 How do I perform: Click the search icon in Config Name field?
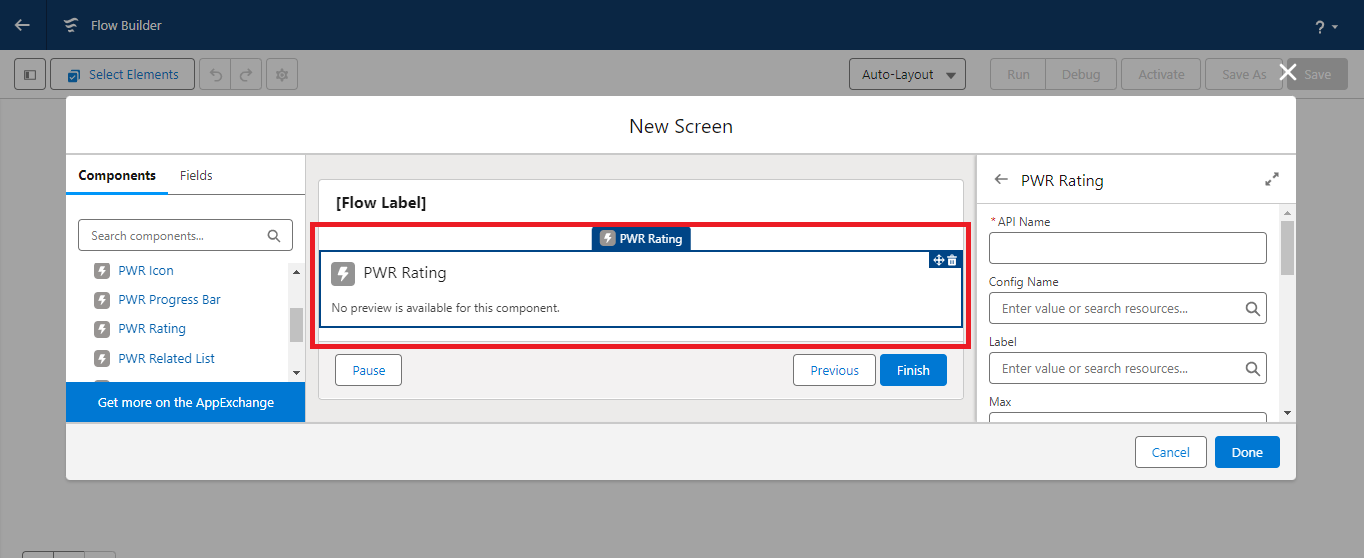[x=1253, y=309]
